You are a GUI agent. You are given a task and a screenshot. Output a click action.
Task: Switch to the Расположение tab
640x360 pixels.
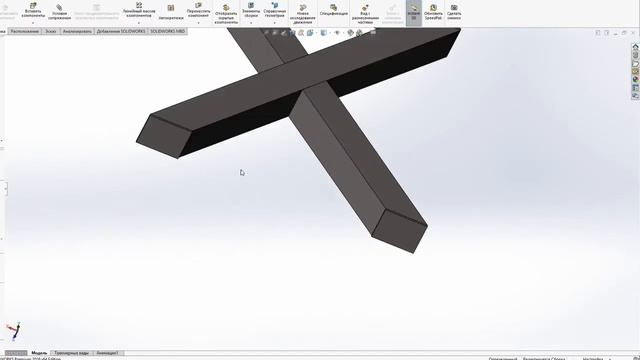tap(24, 31)
